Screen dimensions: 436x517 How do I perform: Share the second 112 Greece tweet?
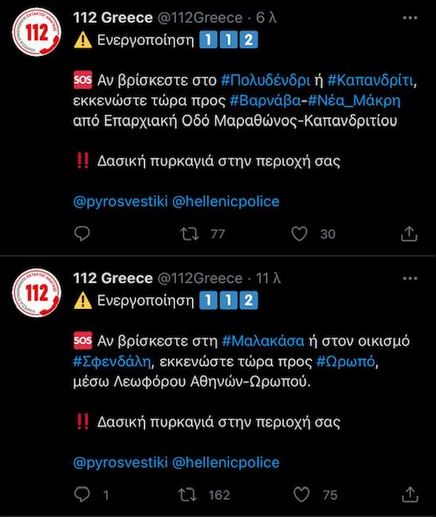[x=410, y=494]
